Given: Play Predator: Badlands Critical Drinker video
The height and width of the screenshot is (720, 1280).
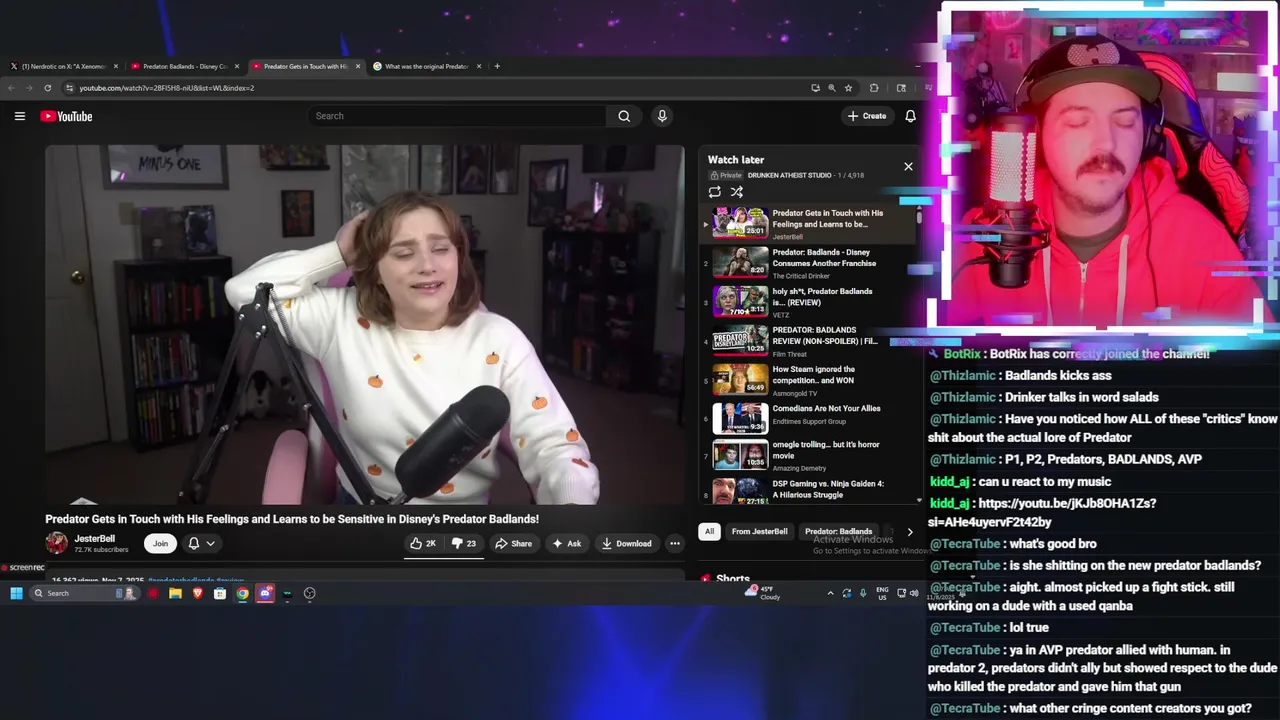Looking at the screenshot, I should point(808,263).
